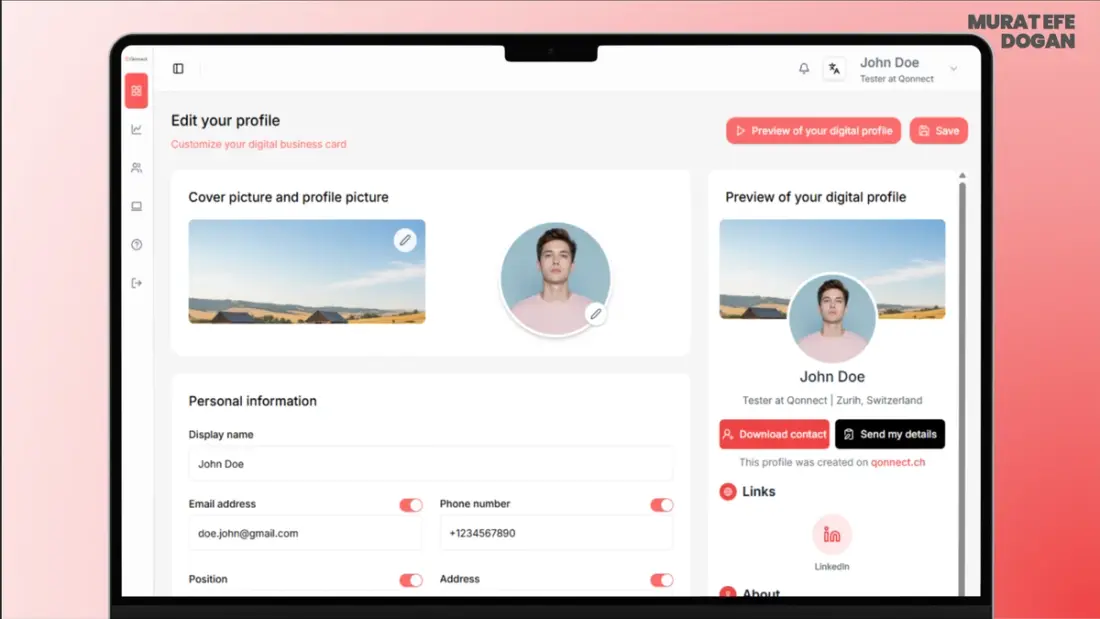Image resolution: width=1100 pixels, height=619 pixels.
Task: Open the qonnect.ch link
Action: (898, 462)
